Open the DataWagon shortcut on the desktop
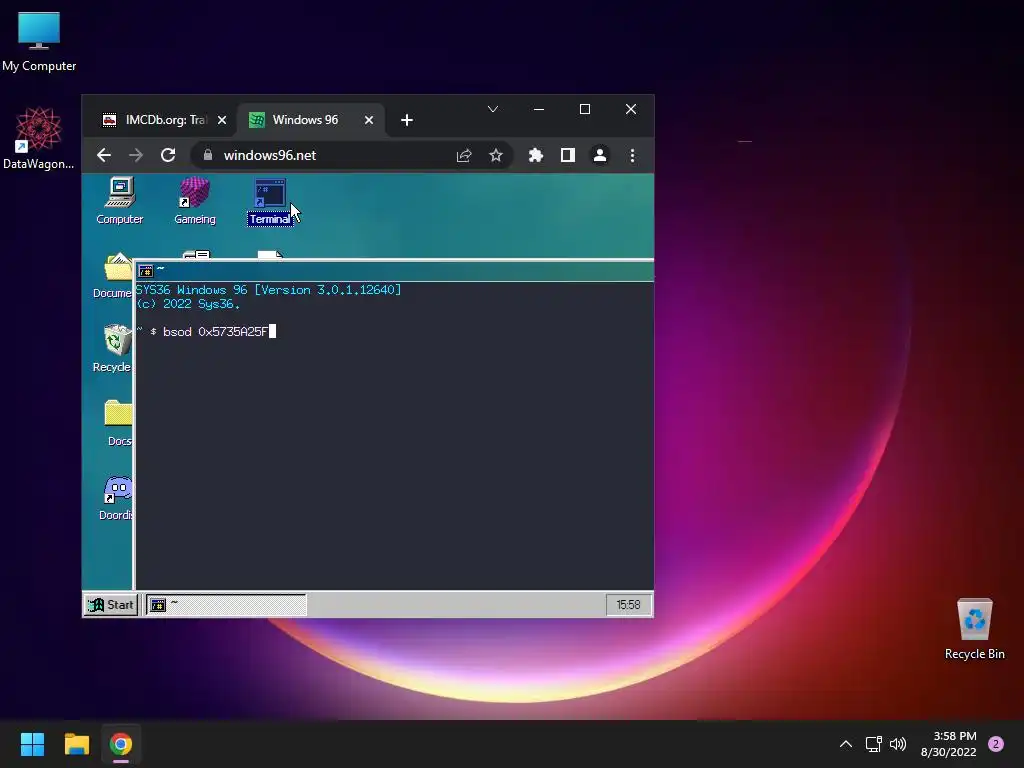 click(x=39, y=138)
